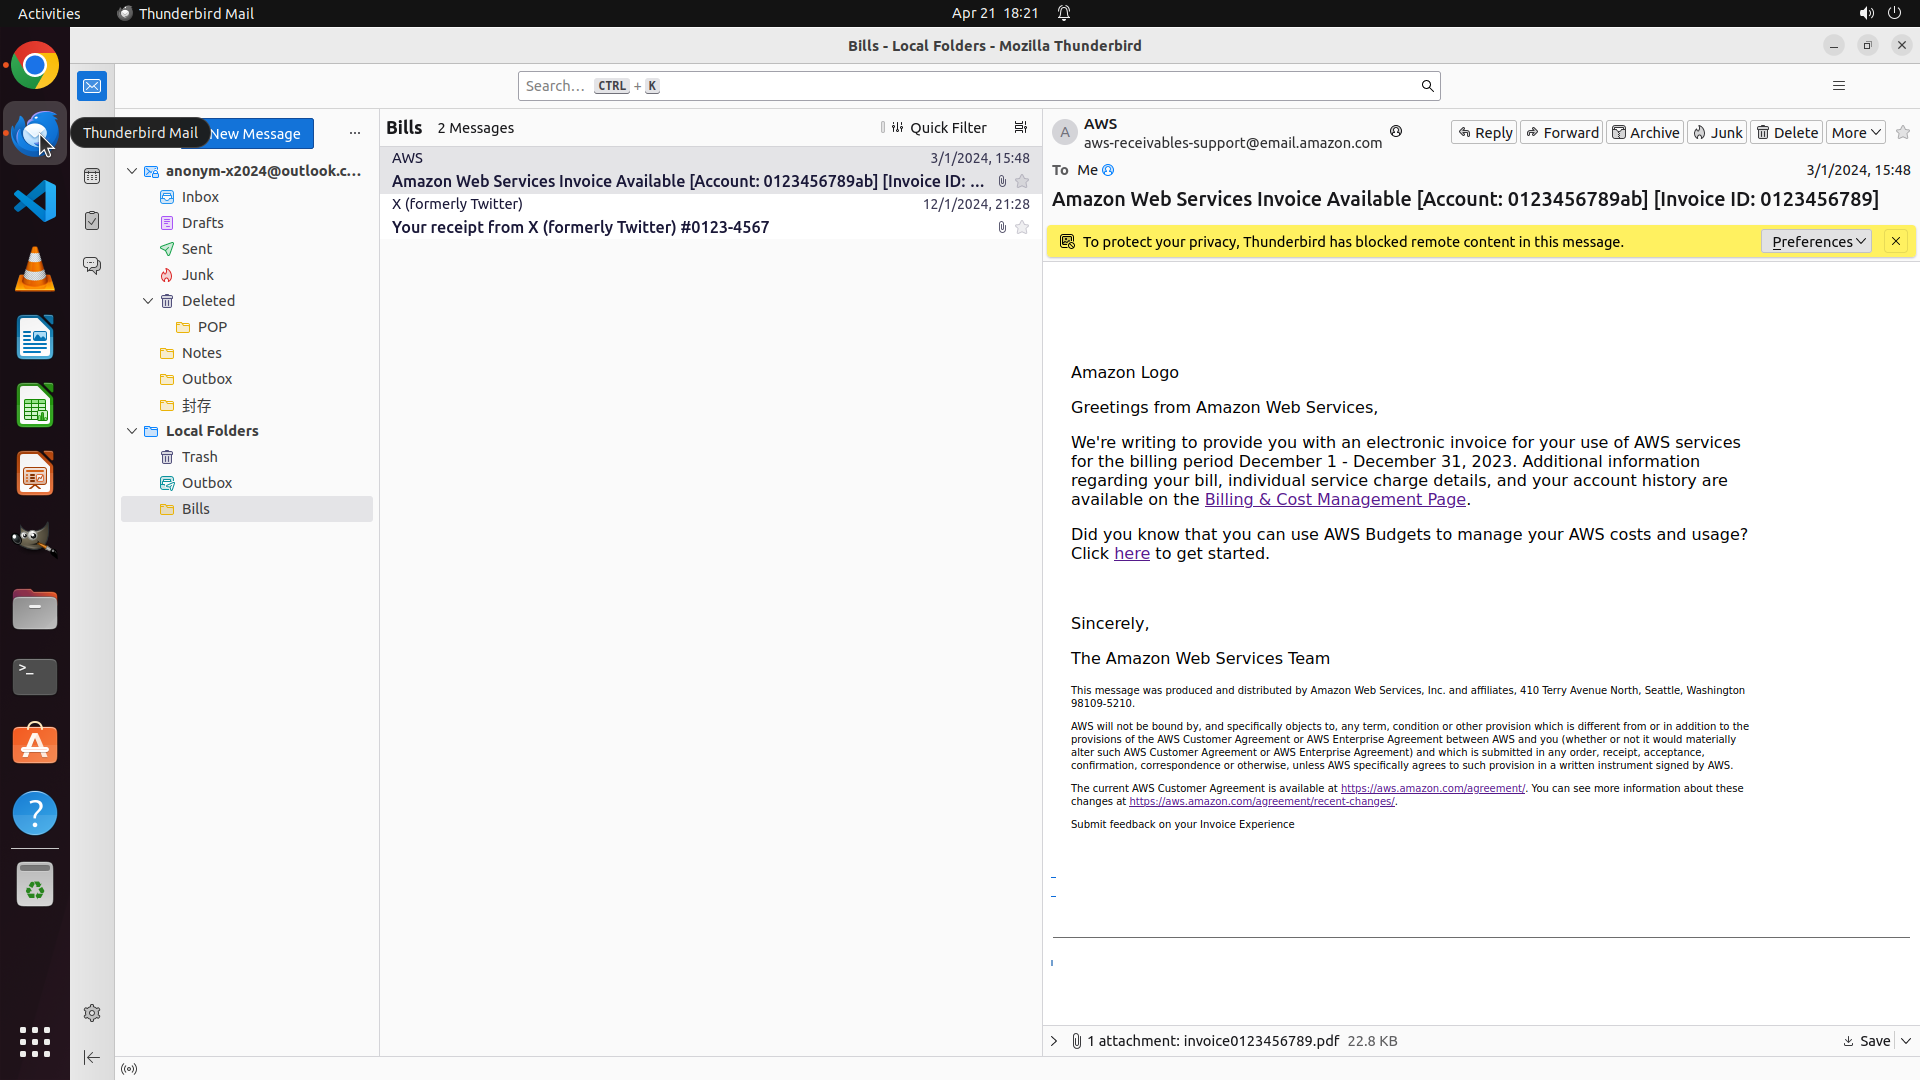Open the Tasks space icon
Screen dimensions: 1920x1080
tap(92, 221)
